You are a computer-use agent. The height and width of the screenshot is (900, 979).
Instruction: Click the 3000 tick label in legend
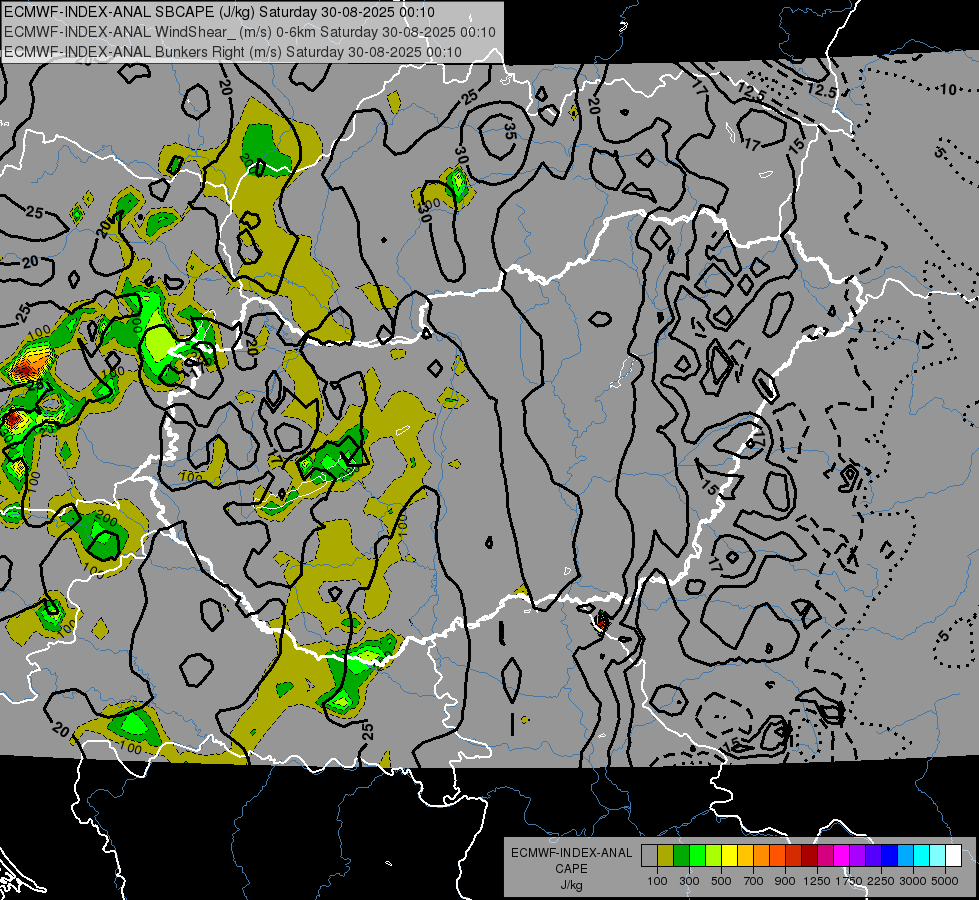click(913, 881)
